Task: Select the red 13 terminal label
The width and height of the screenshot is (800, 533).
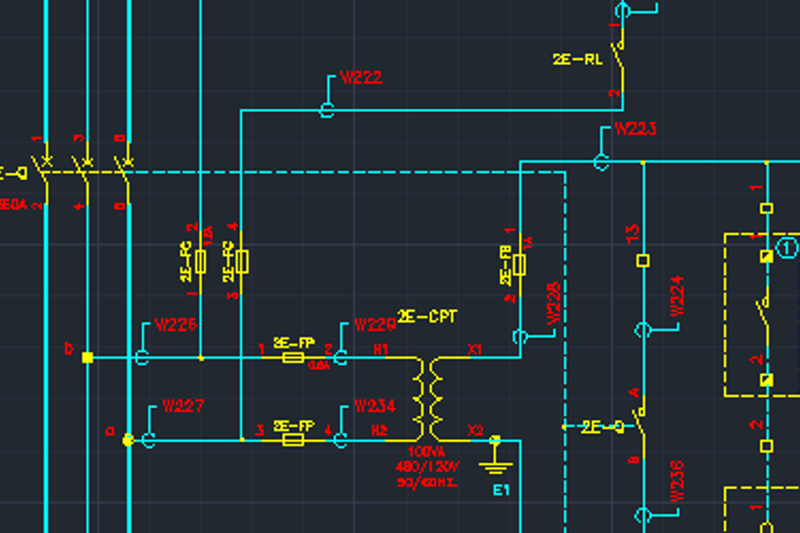Action: click(x=632, y=234)
